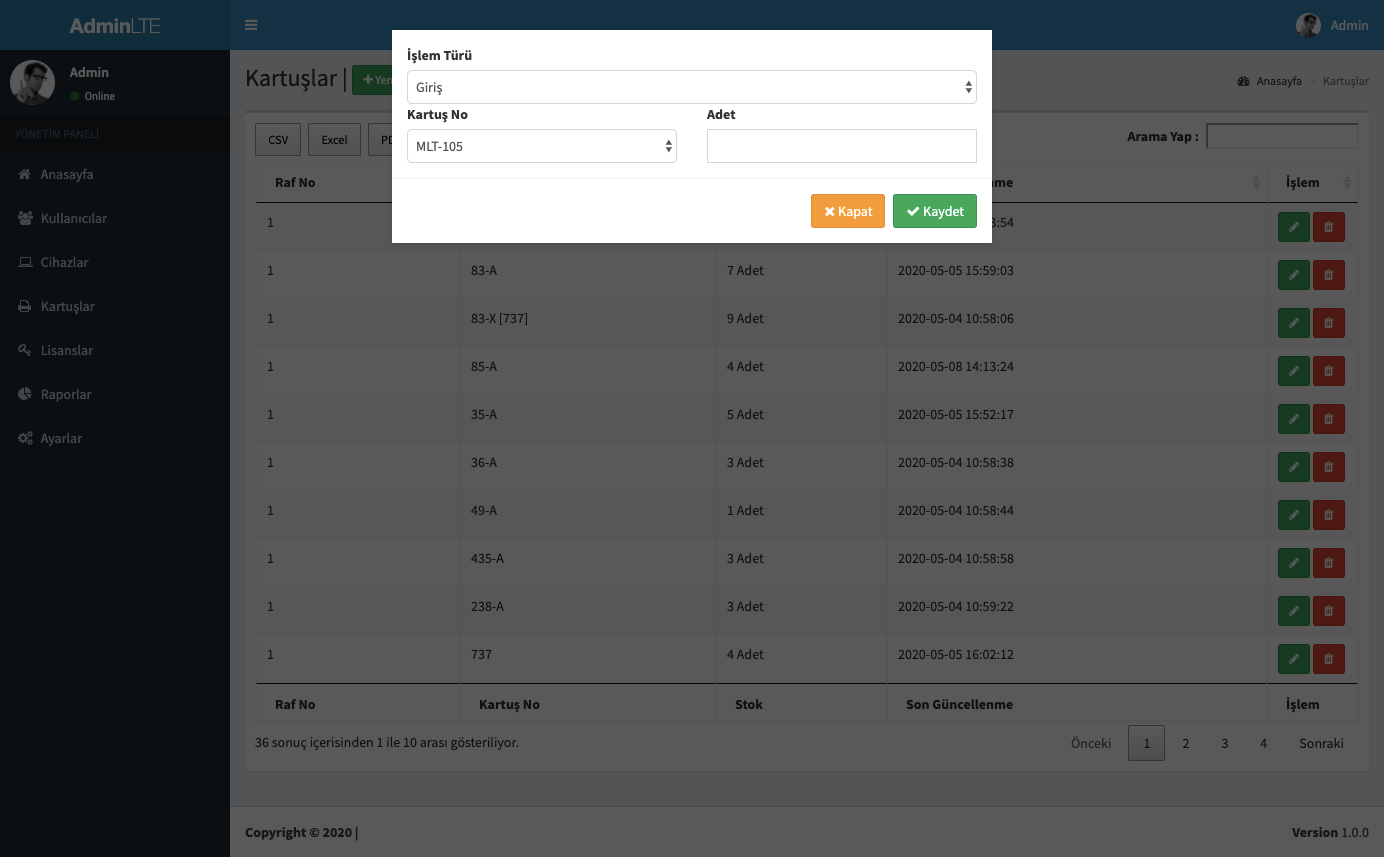This screenshot has width=1384, height=857.
Task: Delete the 83-A cartridge row
Action: point(1329,275)
